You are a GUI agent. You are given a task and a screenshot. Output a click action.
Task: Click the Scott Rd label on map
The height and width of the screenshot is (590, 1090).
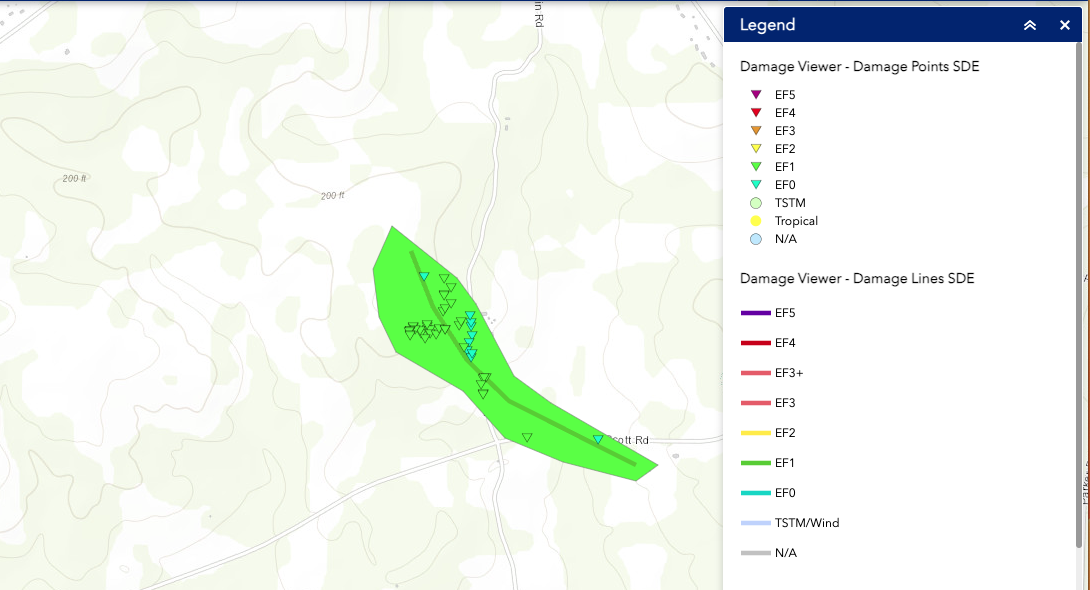(632, 440)
